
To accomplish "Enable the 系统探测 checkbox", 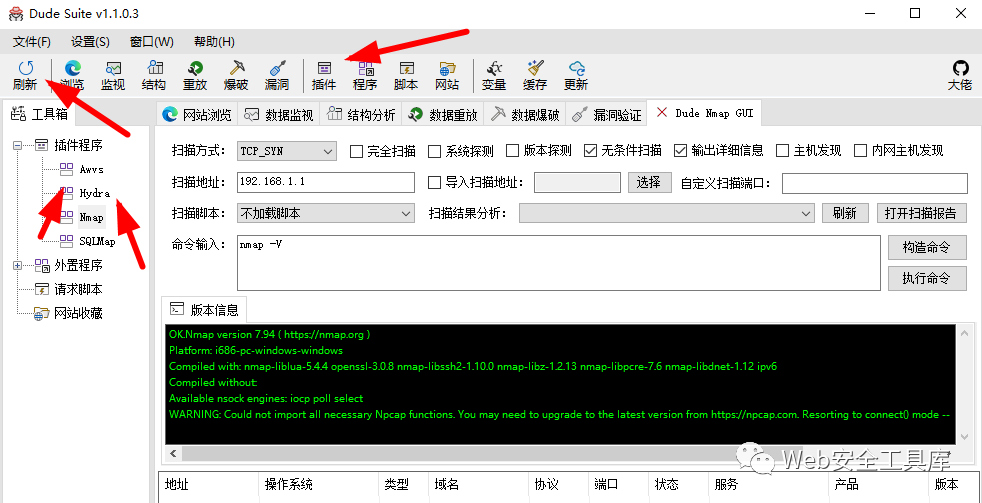I will click(x=435, y=151).
